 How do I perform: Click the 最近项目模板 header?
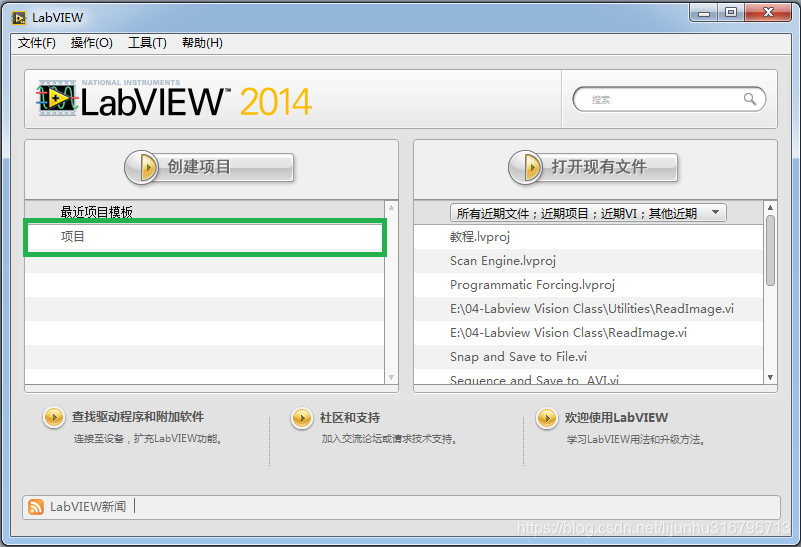click(x=97, y=211)
